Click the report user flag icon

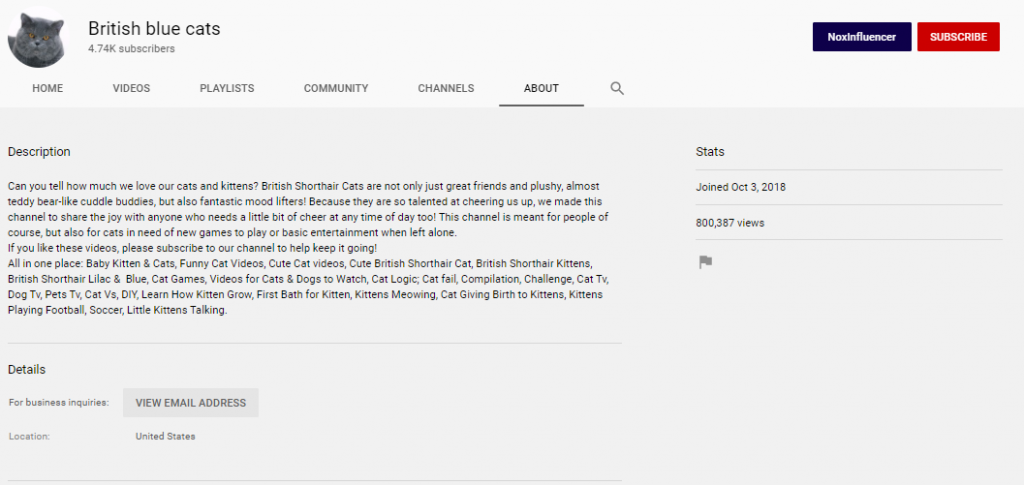point(705,262)
